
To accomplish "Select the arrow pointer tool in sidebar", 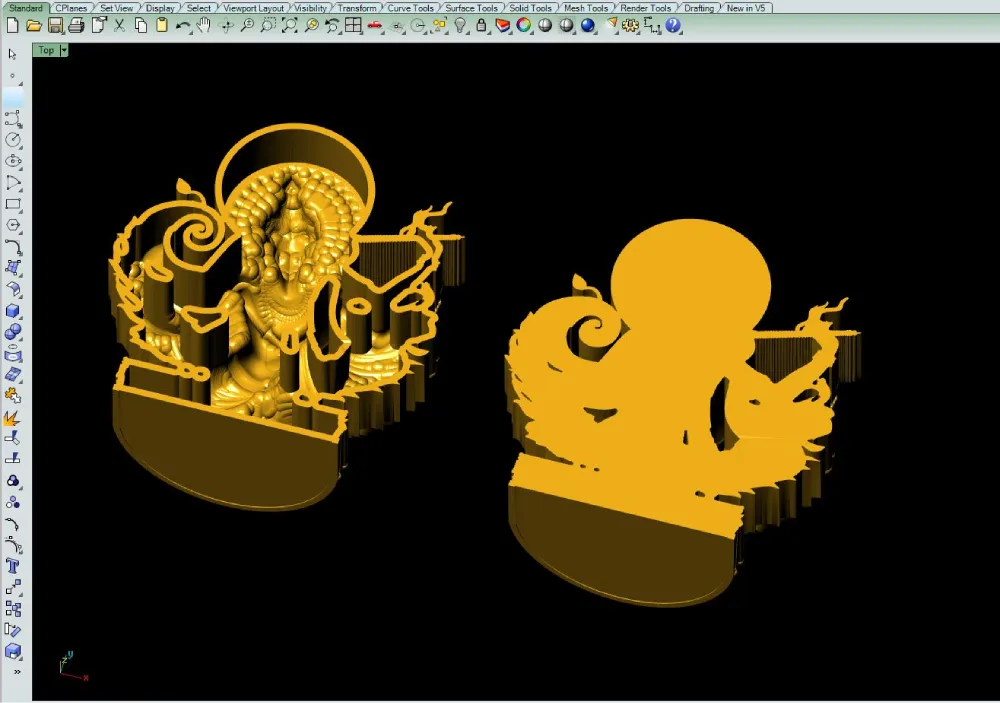I will [13, 54].
